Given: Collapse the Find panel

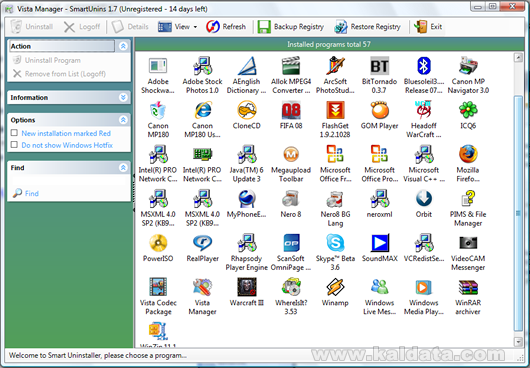Looking at the screenshot, I should pyautogui.click(x=123, y=168).
